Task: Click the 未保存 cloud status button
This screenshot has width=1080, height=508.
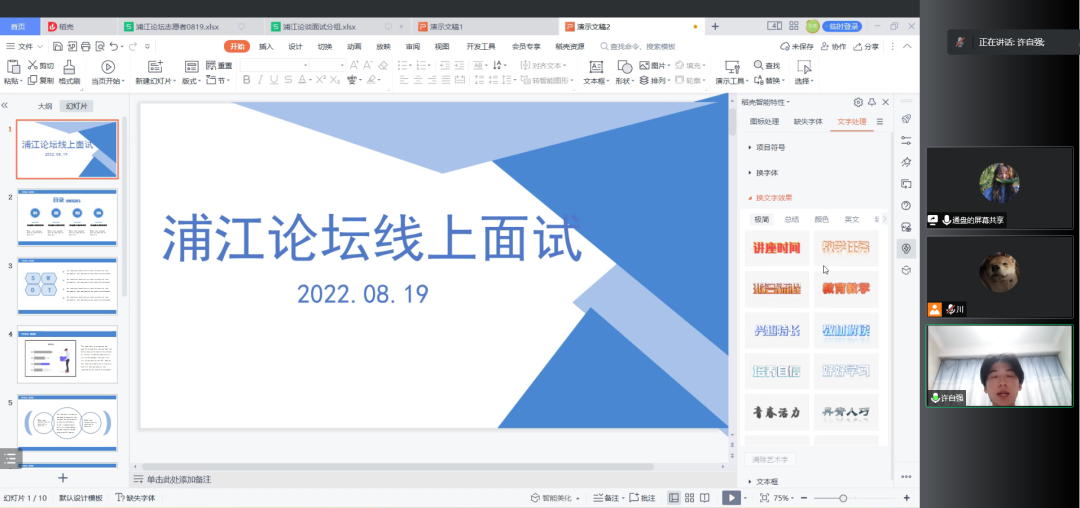Action: (x=797, y=47)
